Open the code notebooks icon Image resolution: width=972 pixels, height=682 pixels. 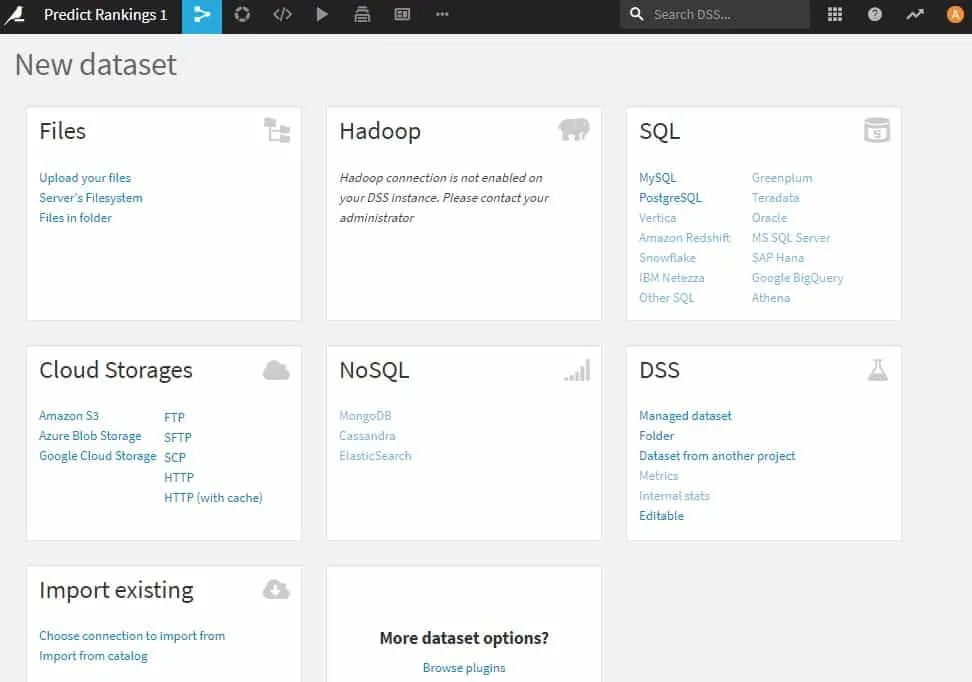282,14
